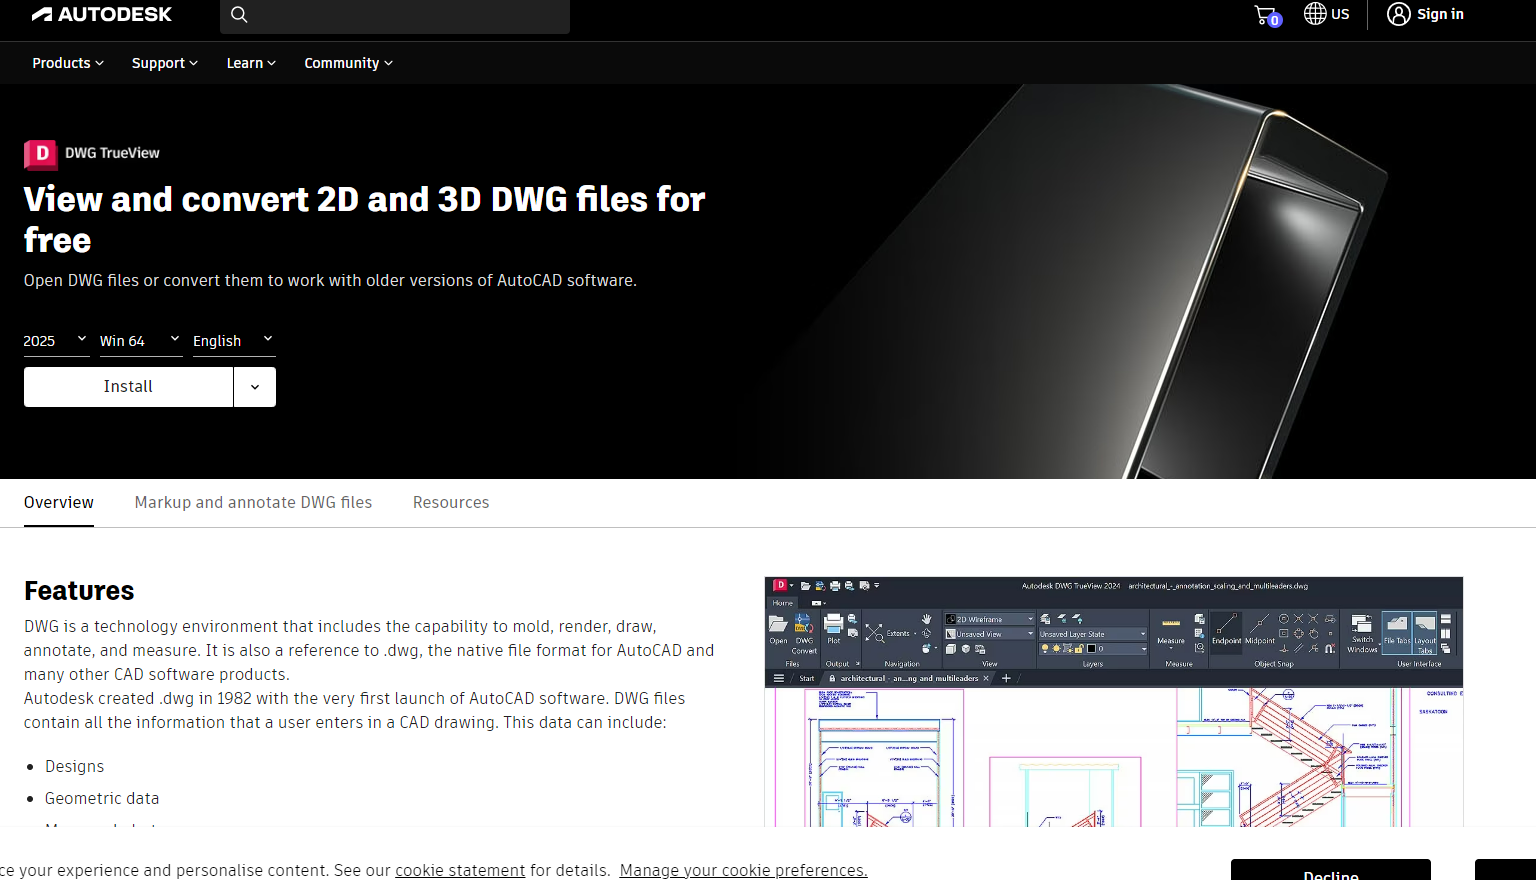Click the US region label

1341,14
